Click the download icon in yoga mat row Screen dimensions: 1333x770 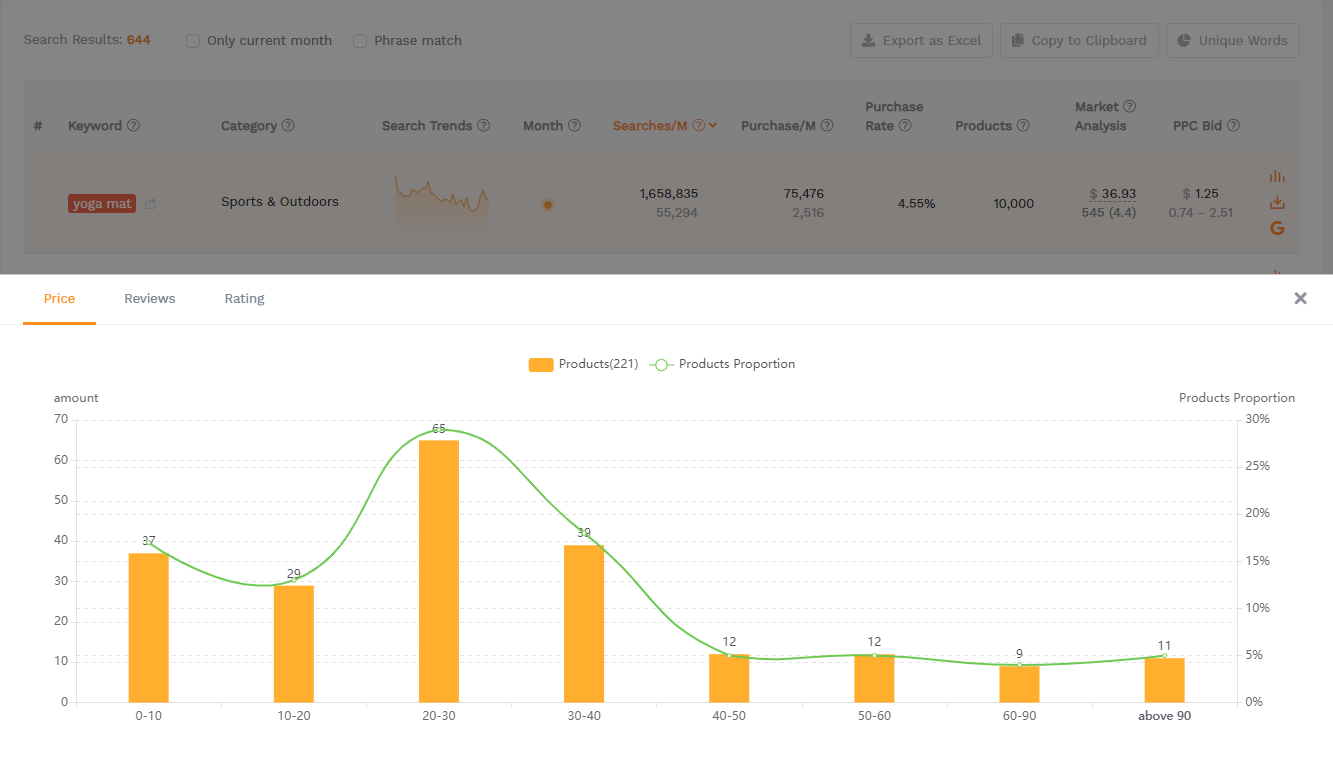pos(1276,202)
